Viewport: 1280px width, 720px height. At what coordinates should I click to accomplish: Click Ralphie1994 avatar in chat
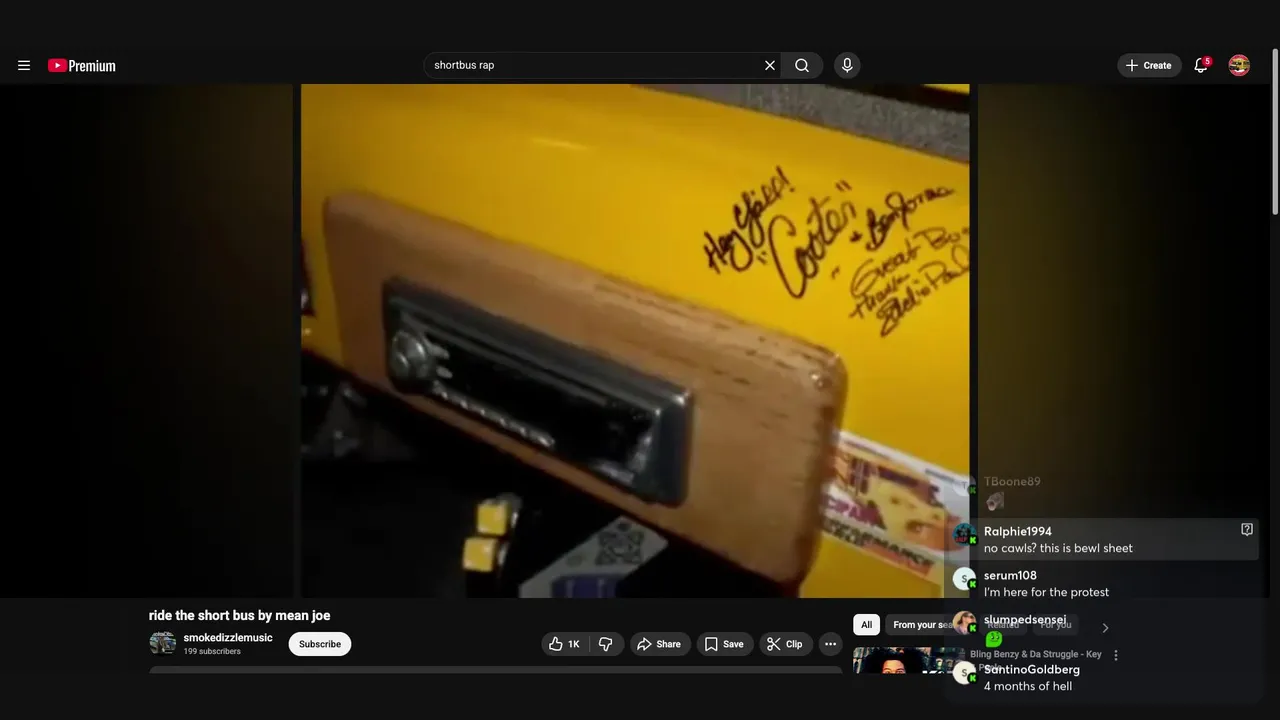964,535
